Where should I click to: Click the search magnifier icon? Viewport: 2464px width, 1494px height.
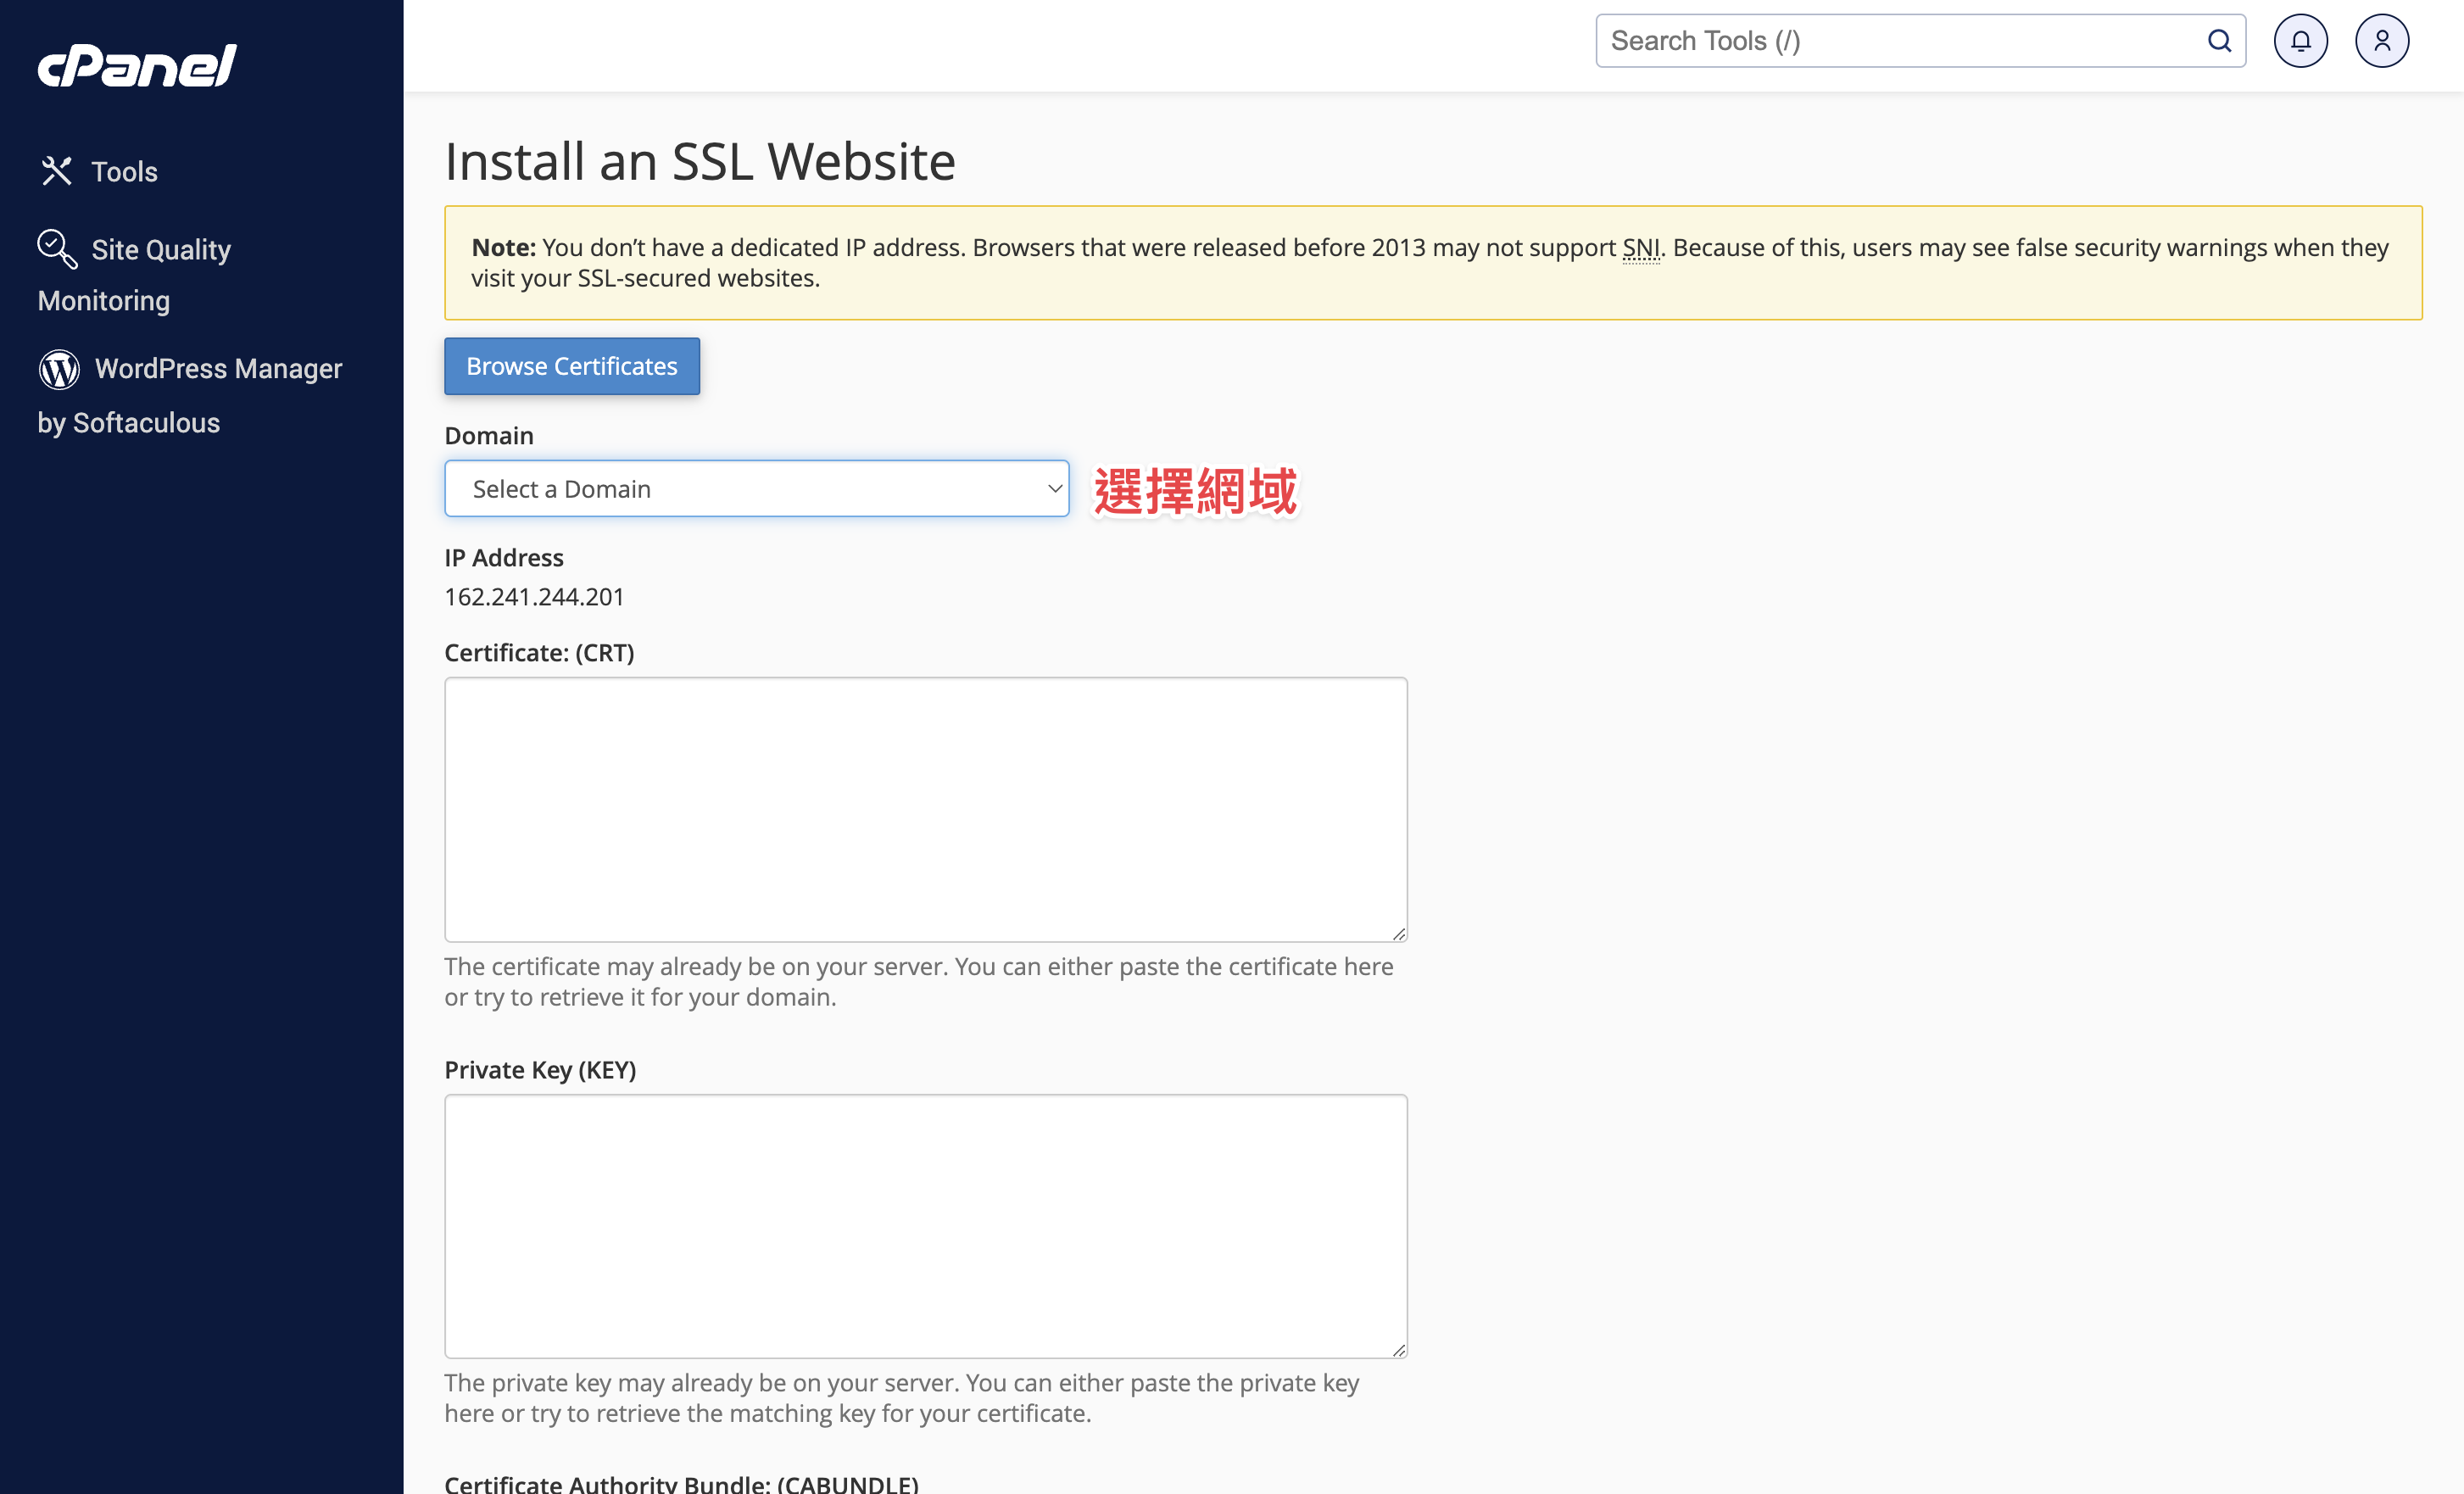(x=2219, y=41)
